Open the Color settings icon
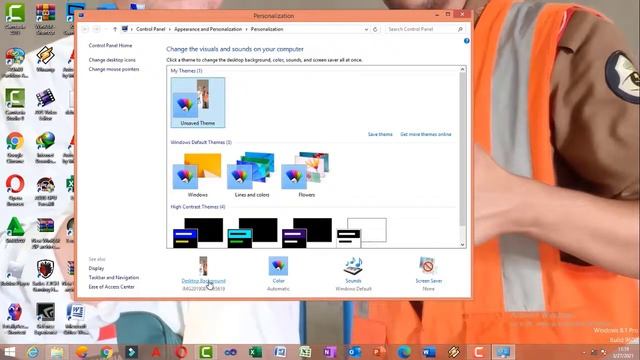 [x=278, y=266]
